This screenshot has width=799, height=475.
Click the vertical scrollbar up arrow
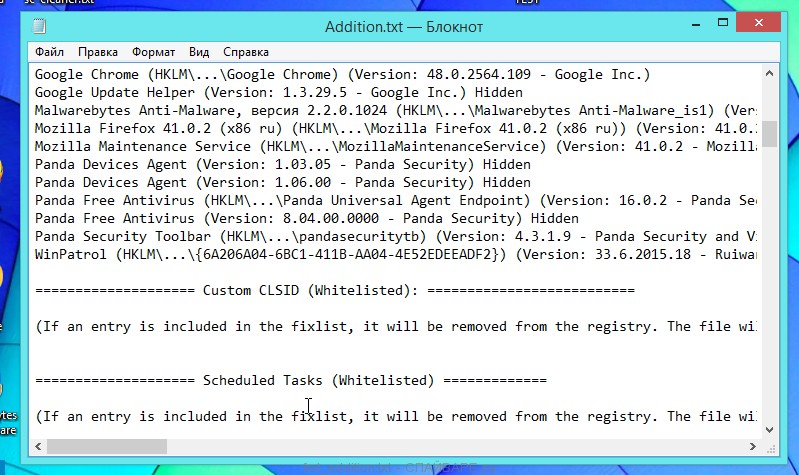coord(769,73)
